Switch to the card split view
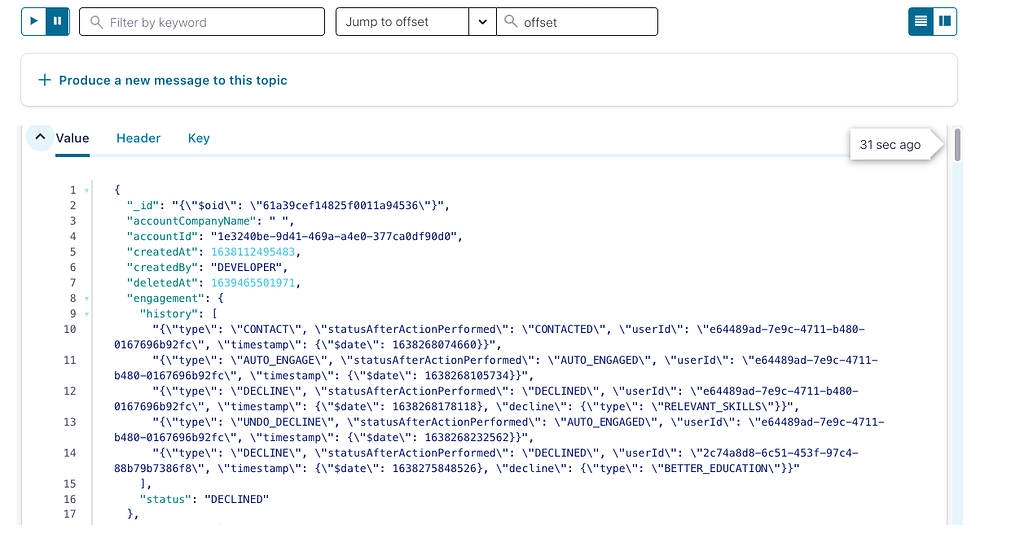The width and height of the screenshot is (1024, 538). (945, 21)
